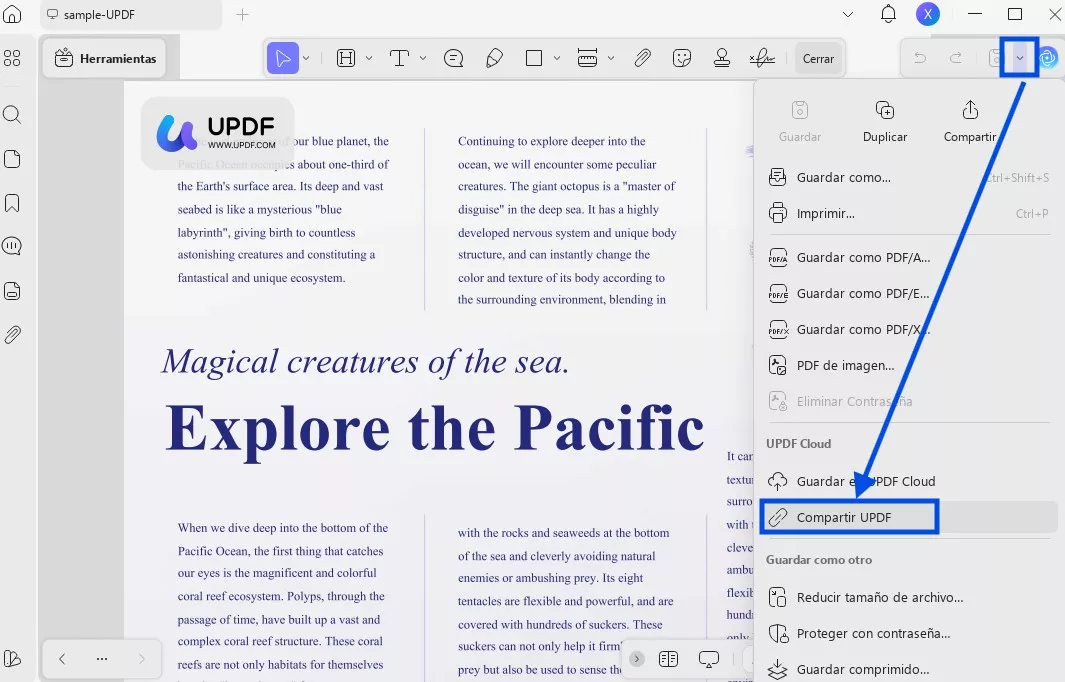Select the sample-UPDF tab
1065x682 pixels.
click(x=131, y=14)
